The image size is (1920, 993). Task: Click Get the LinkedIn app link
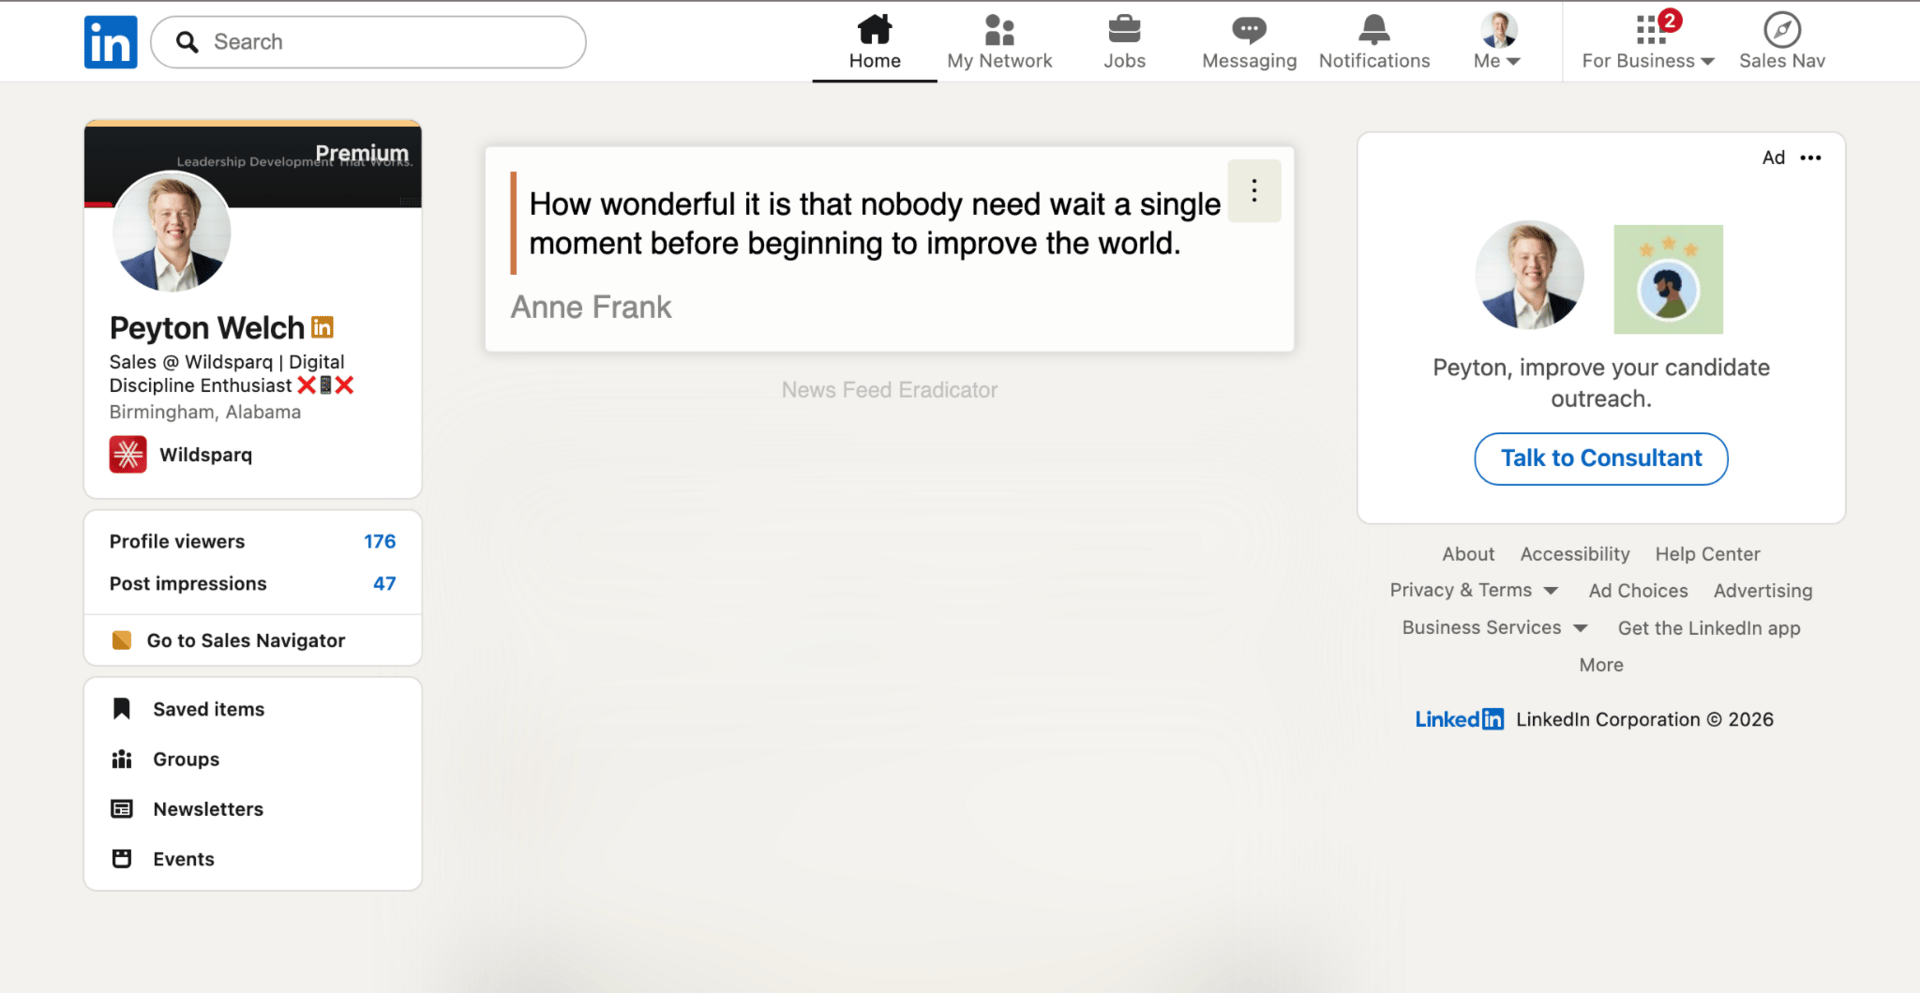point(1709,628)
